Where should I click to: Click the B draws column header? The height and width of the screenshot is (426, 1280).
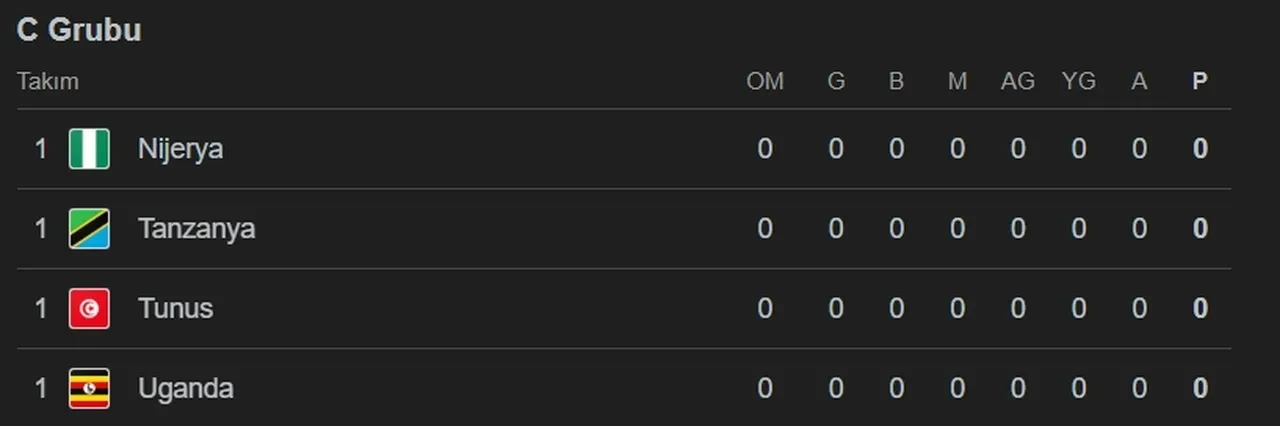(x=896, y=82)
